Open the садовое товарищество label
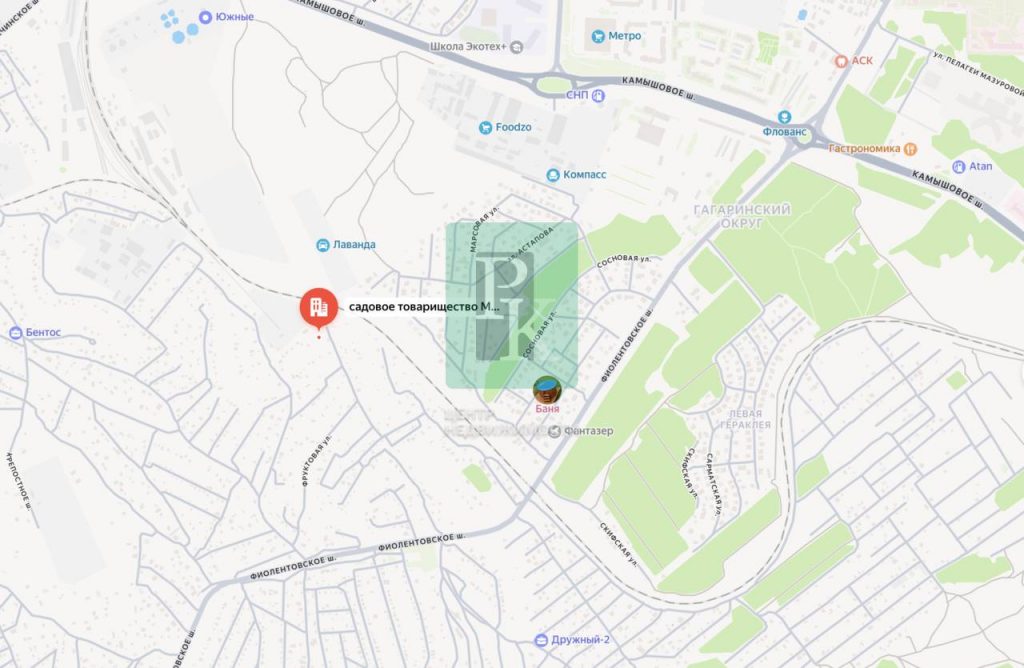The width and height of the screenshot is (1024, 668). coord(424,306)
